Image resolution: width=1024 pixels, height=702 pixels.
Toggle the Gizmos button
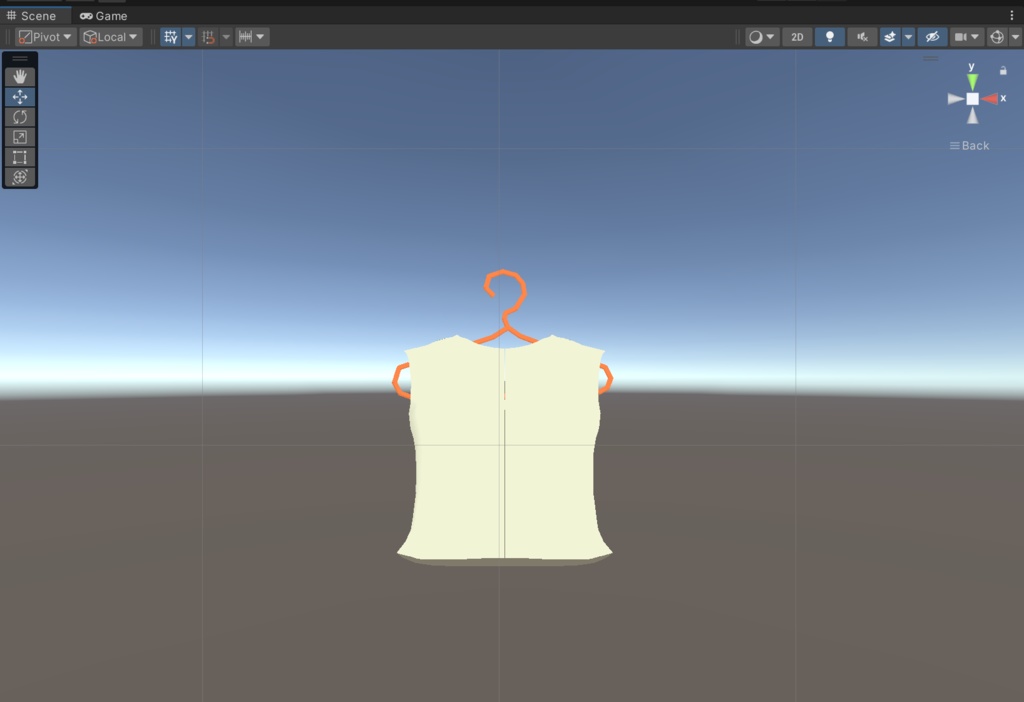[997, 37]
